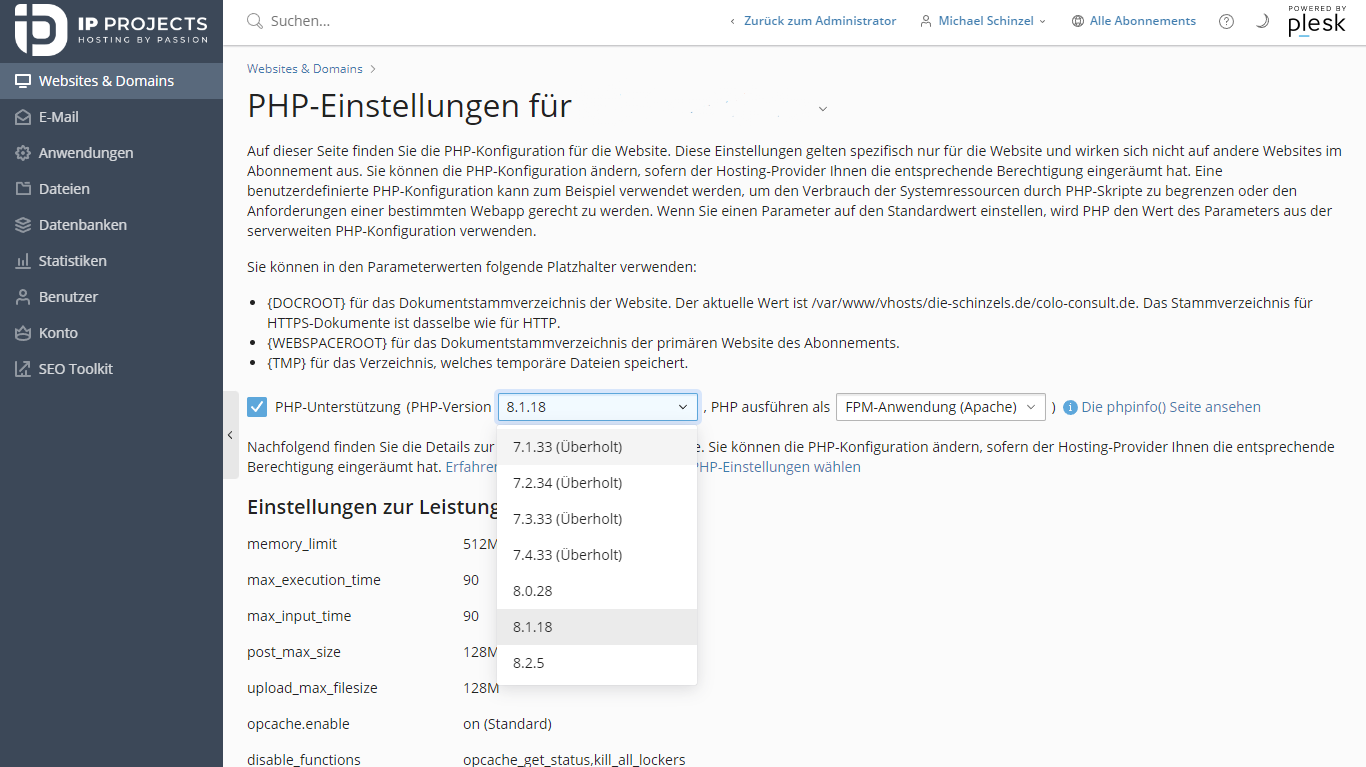Expand the Michael Schinzel account menu
Viewport: 1366px width, 767px height.
[982, 20]
